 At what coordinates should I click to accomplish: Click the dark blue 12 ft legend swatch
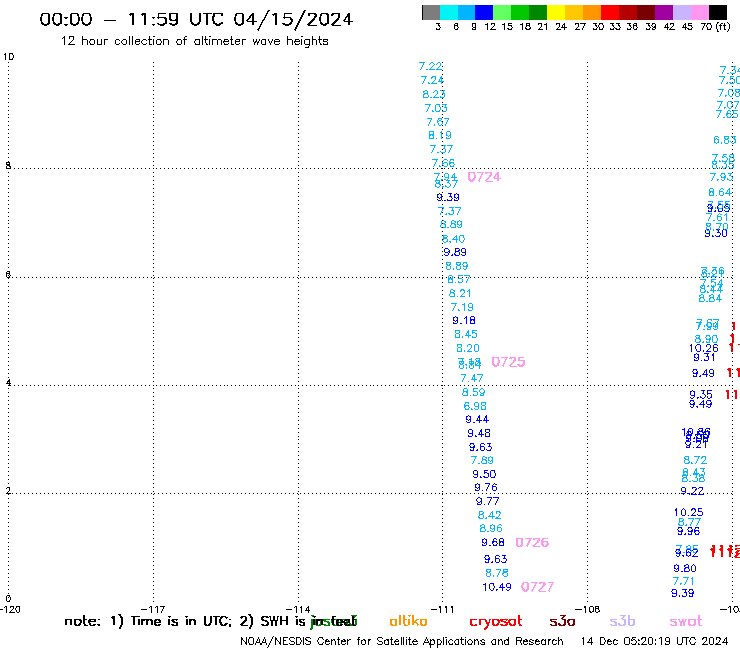coord(484,12)
